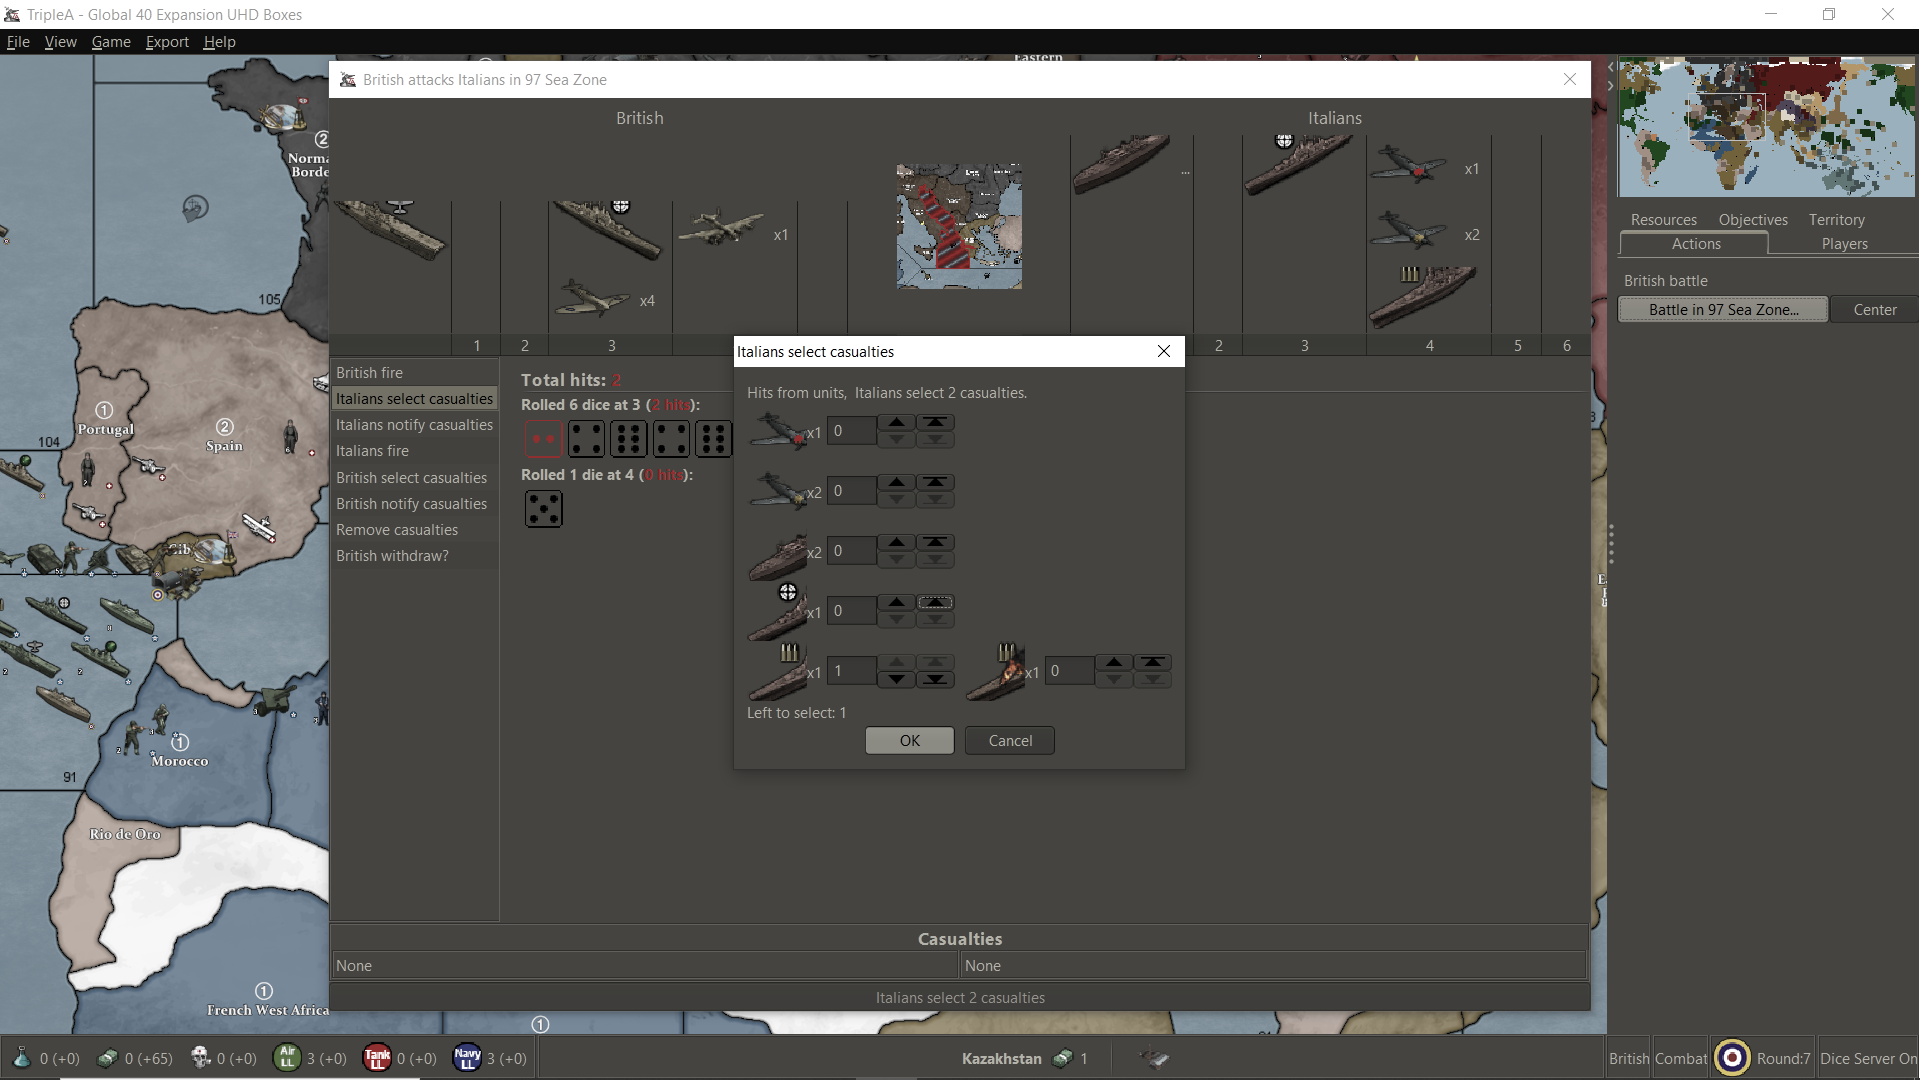Click the yellow-nosed fighter x2 icon in casualty dialog

coord(778,491)
